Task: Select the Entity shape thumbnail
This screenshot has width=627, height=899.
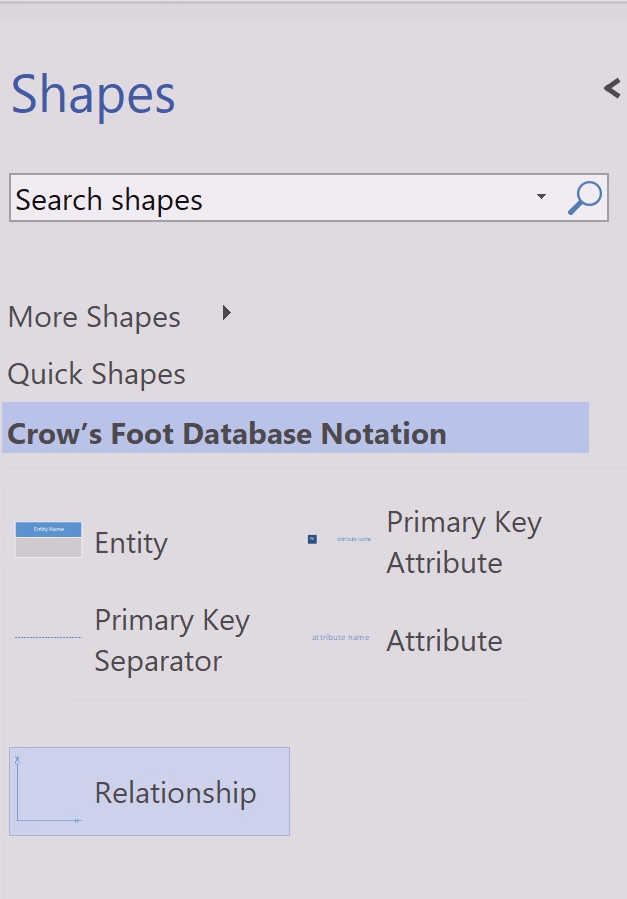Action: pyautogui.click(x=48, y=540)
